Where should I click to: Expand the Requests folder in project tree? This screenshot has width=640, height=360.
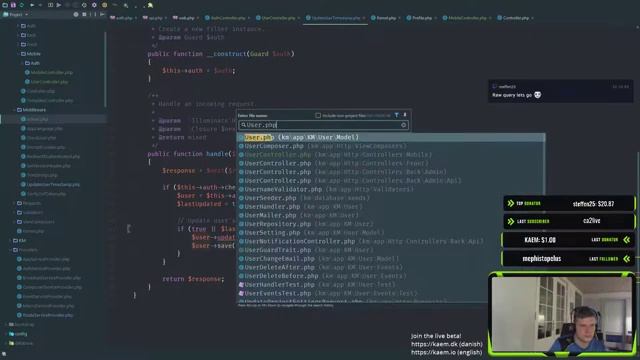point(14,203)
